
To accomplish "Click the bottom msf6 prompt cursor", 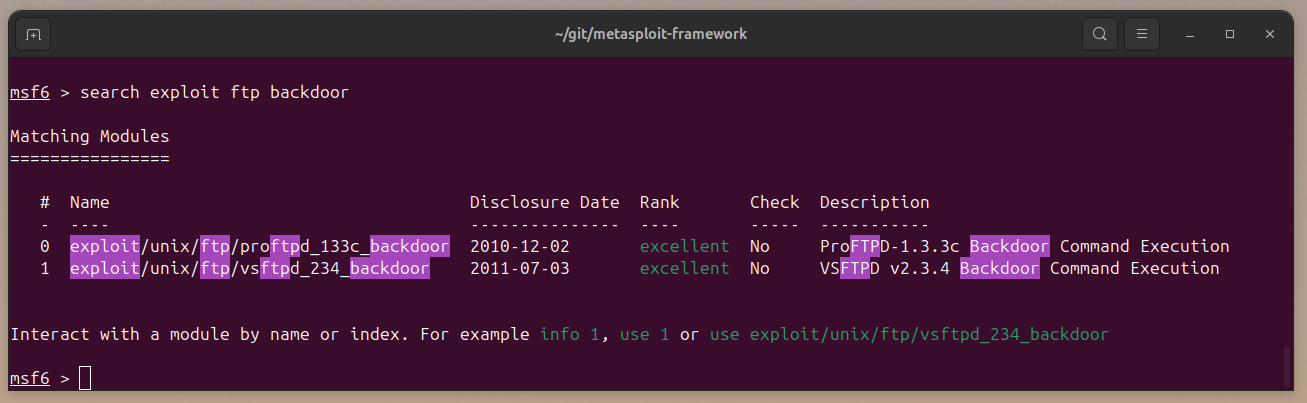I will [x=85, y=378].
